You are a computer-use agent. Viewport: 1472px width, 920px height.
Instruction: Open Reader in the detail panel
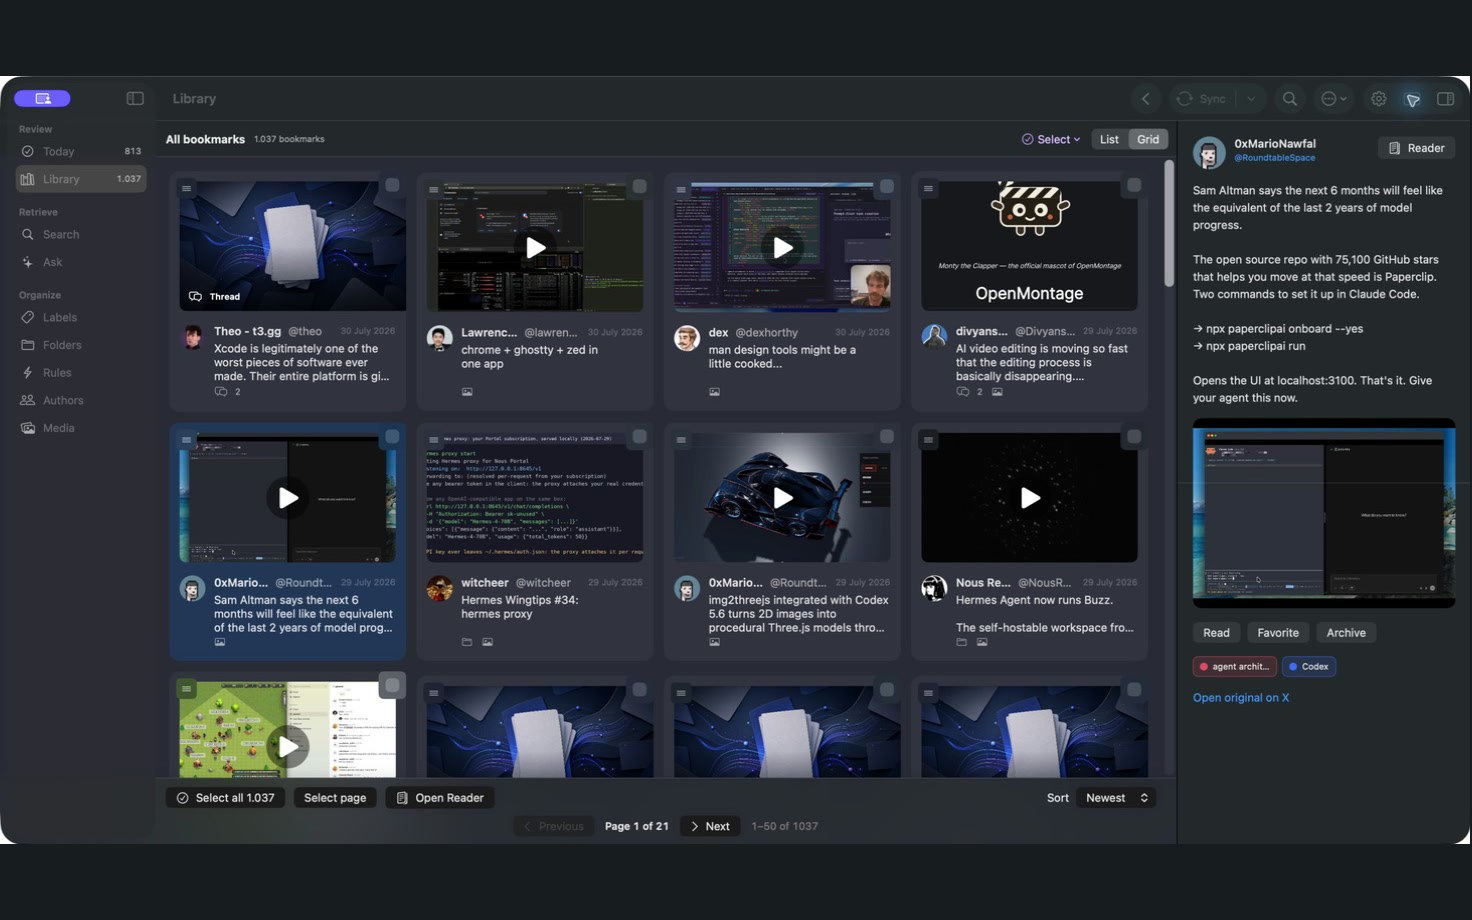1417,148
